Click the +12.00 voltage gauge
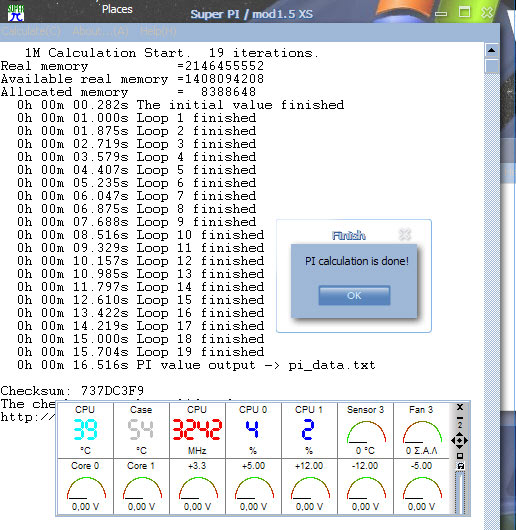The image size is (516, 530). (309, 486)
